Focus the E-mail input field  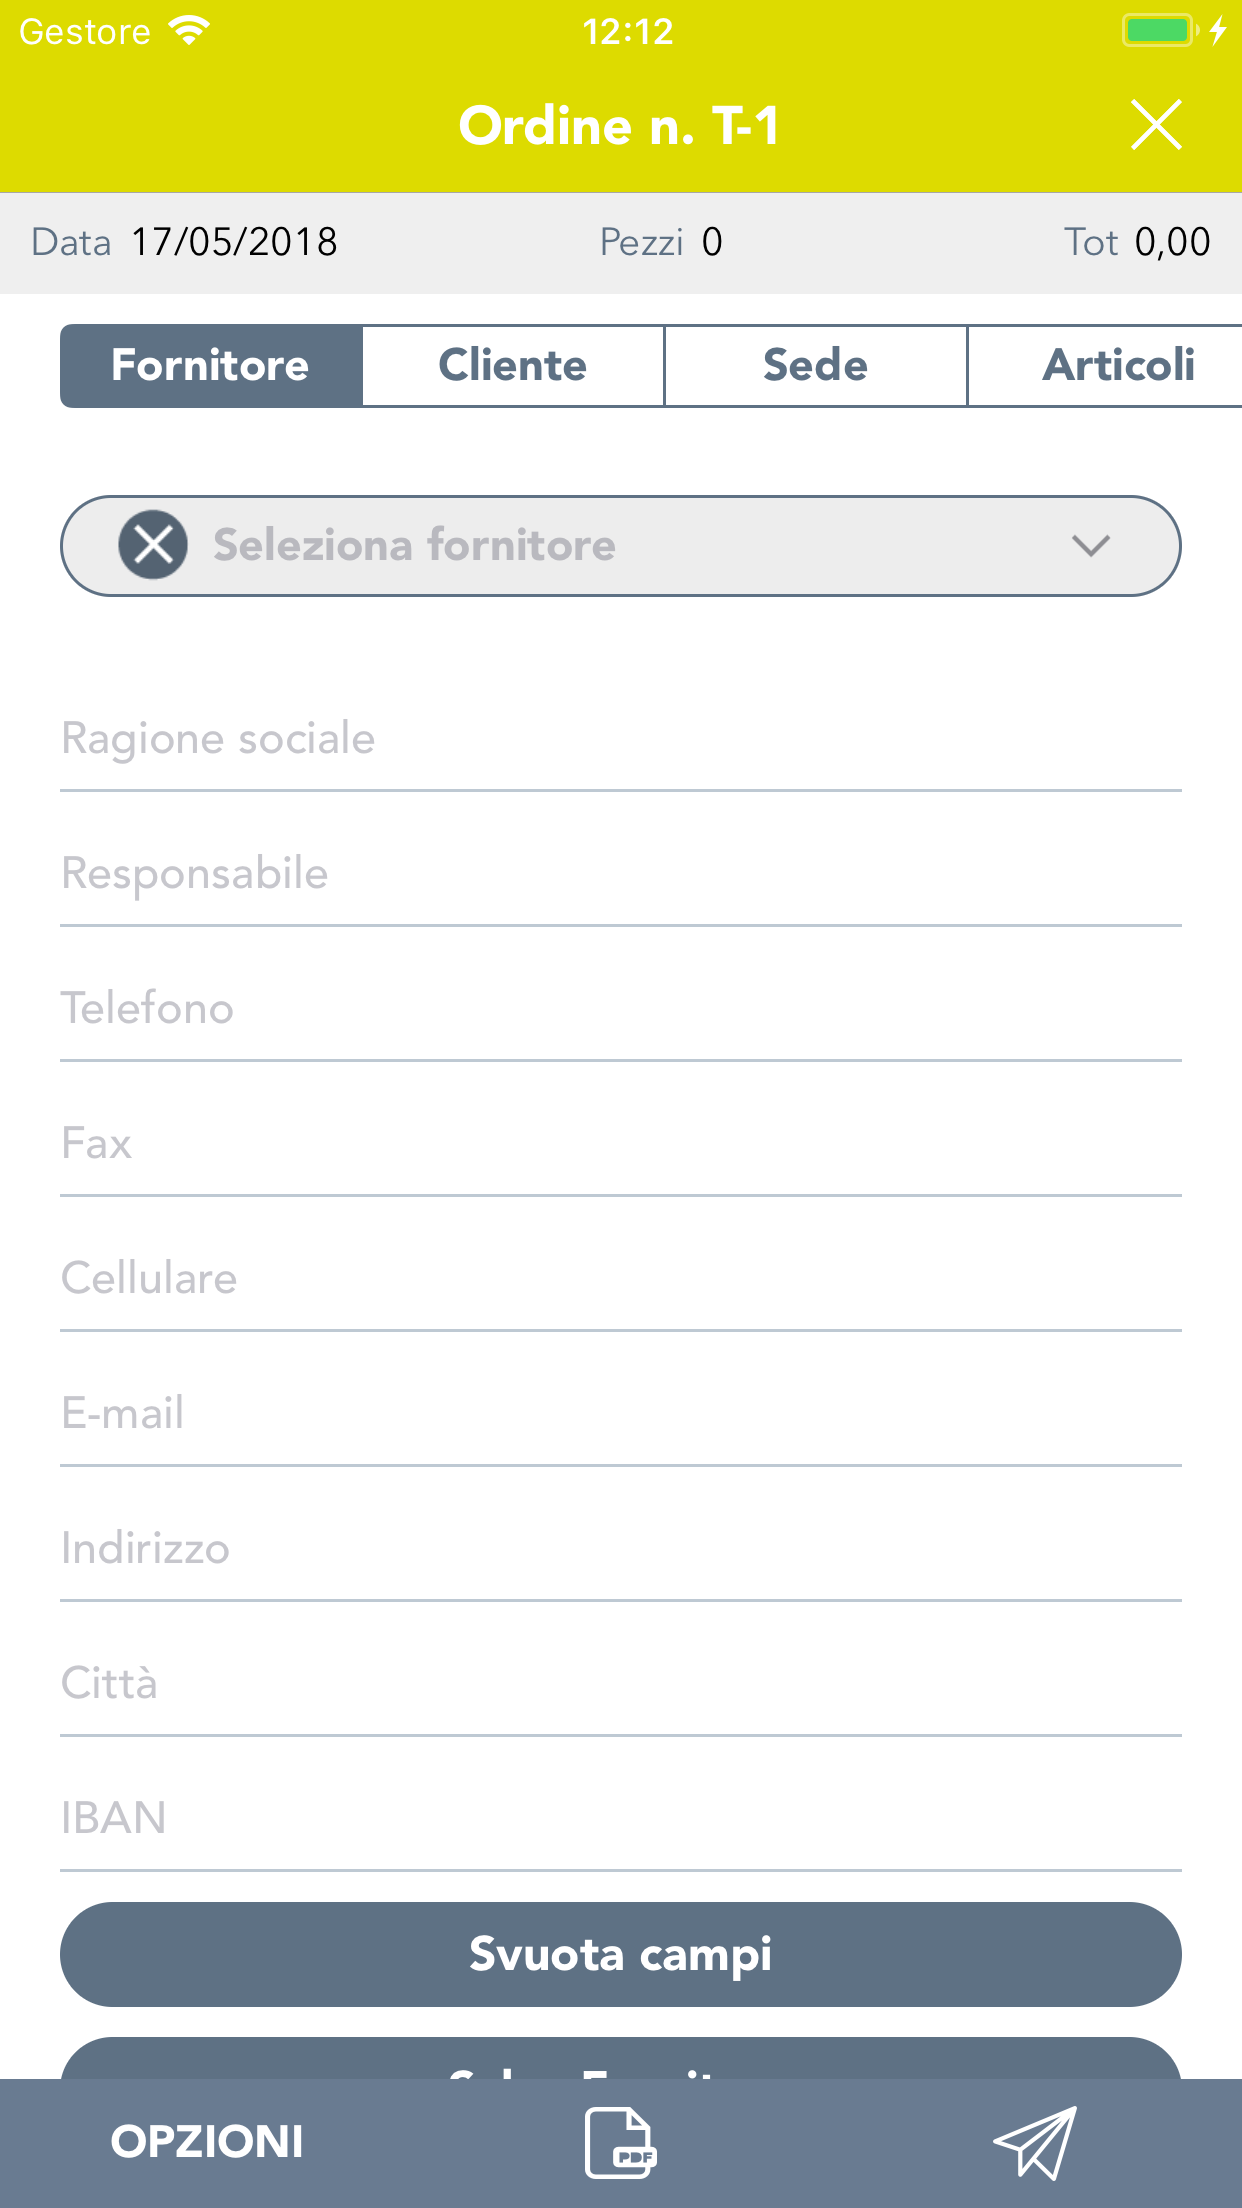620,1415
